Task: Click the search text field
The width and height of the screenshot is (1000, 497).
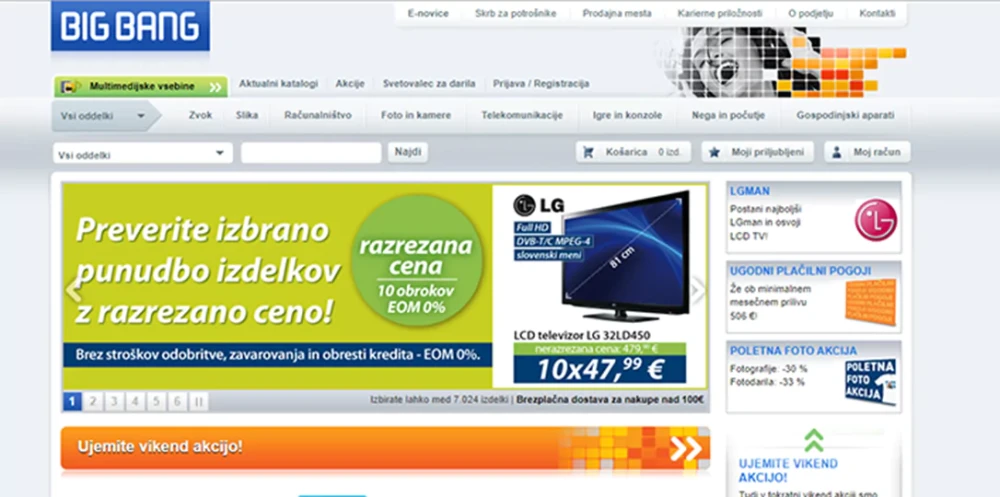Action: (311, 153)
